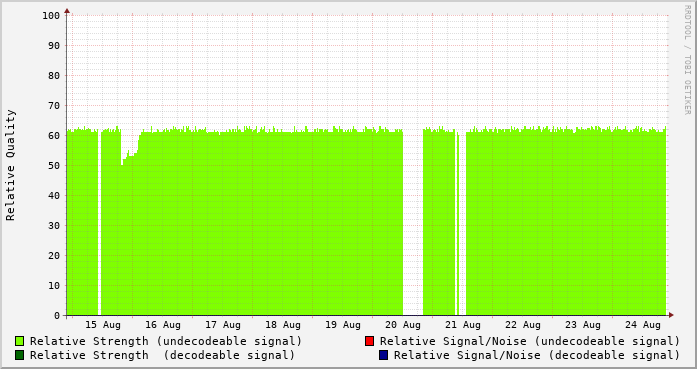Image resolution: width=697 pixels, height=369 pixels.
Task: Select the 'Relative Strength (undecodeable signal)' legend text
Action: (x=166, y=341)
